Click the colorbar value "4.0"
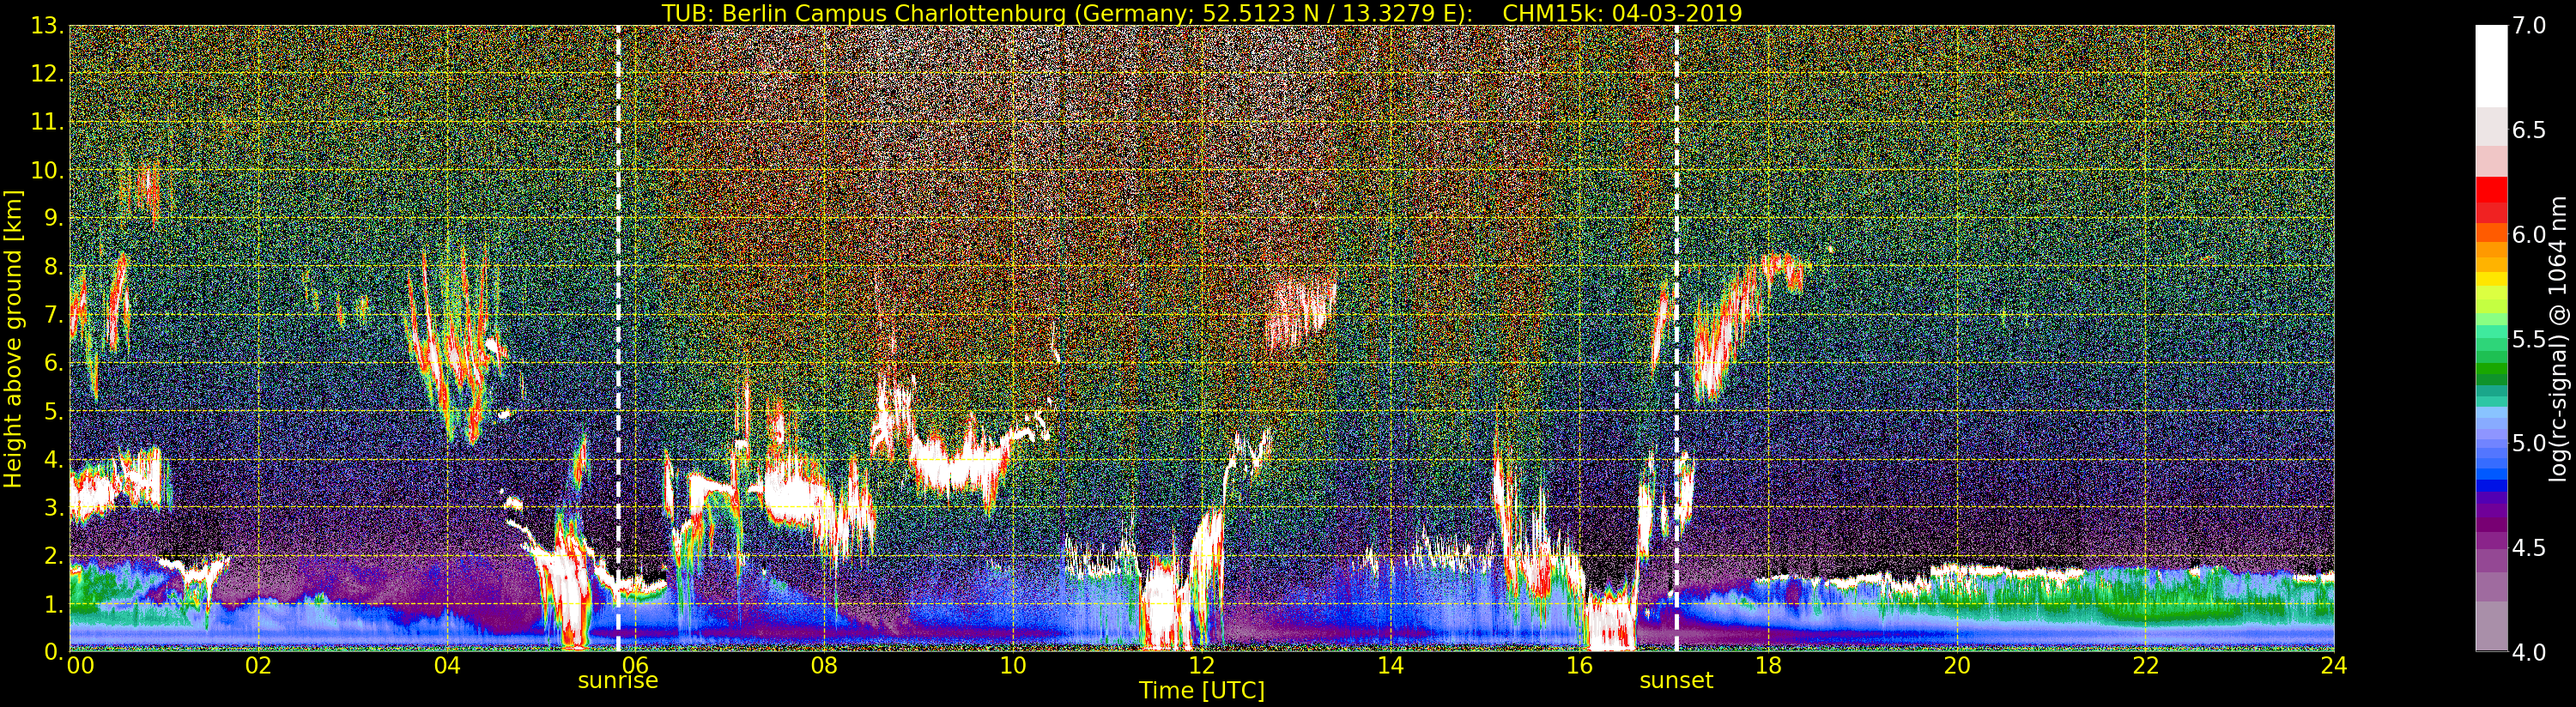This screenshot has width=2576, height=707. (x=2530, y=652)
